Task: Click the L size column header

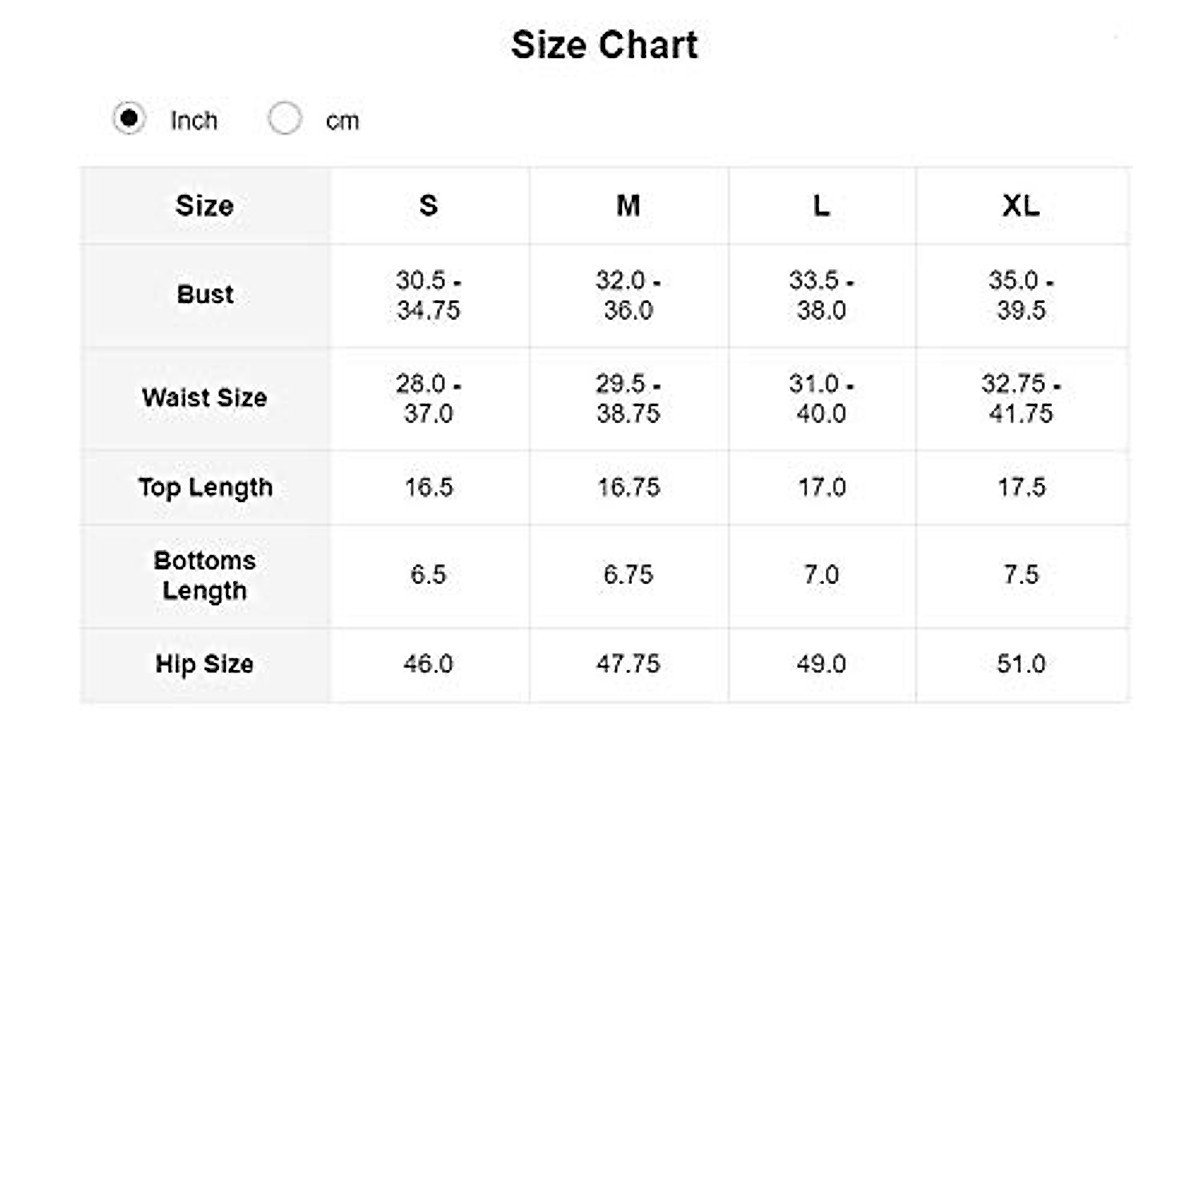Action: pyautogui.click(x=821, y=206)
